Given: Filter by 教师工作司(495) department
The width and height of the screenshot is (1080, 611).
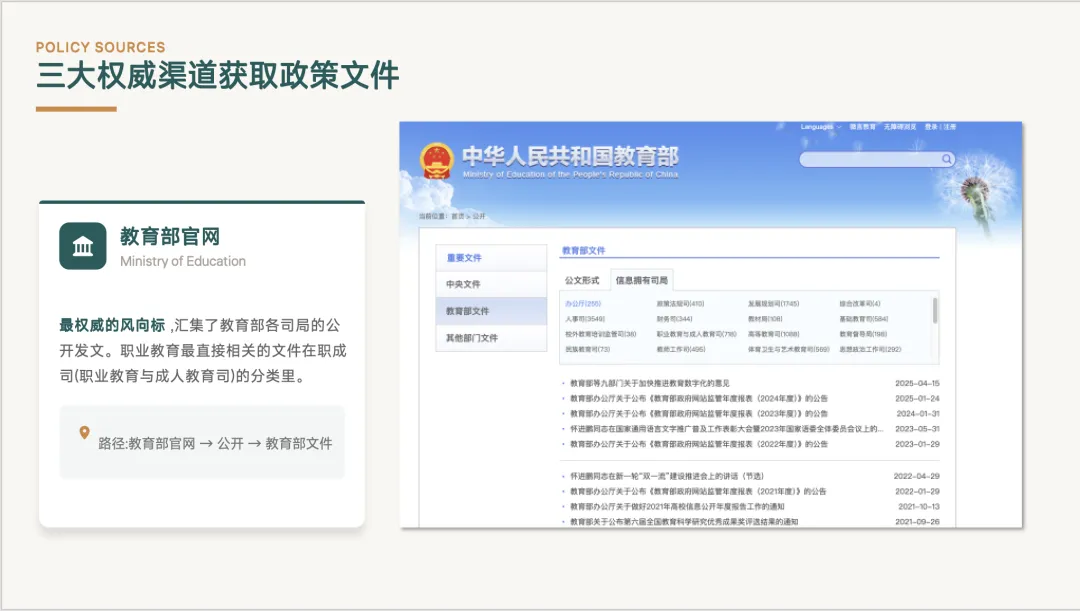Looking at the screenshot, I should point(681,349).
